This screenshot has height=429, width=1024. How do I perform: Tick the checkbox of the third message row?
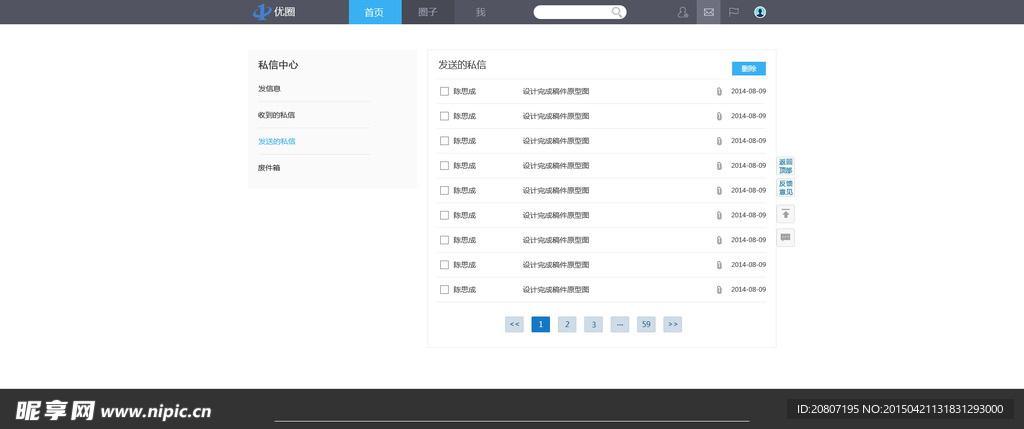(444, 141)
